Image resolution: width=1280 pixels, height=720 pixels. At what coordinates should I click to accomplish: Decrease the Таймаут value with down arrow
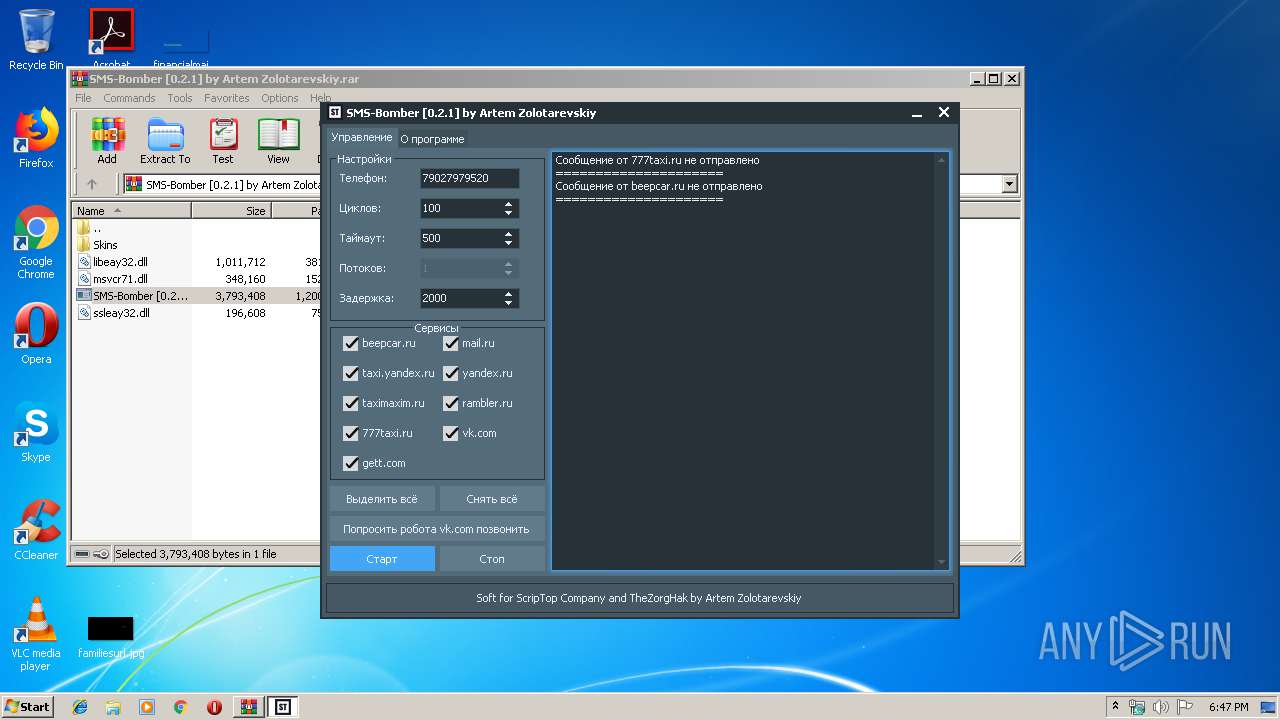(x=508, y=243)
